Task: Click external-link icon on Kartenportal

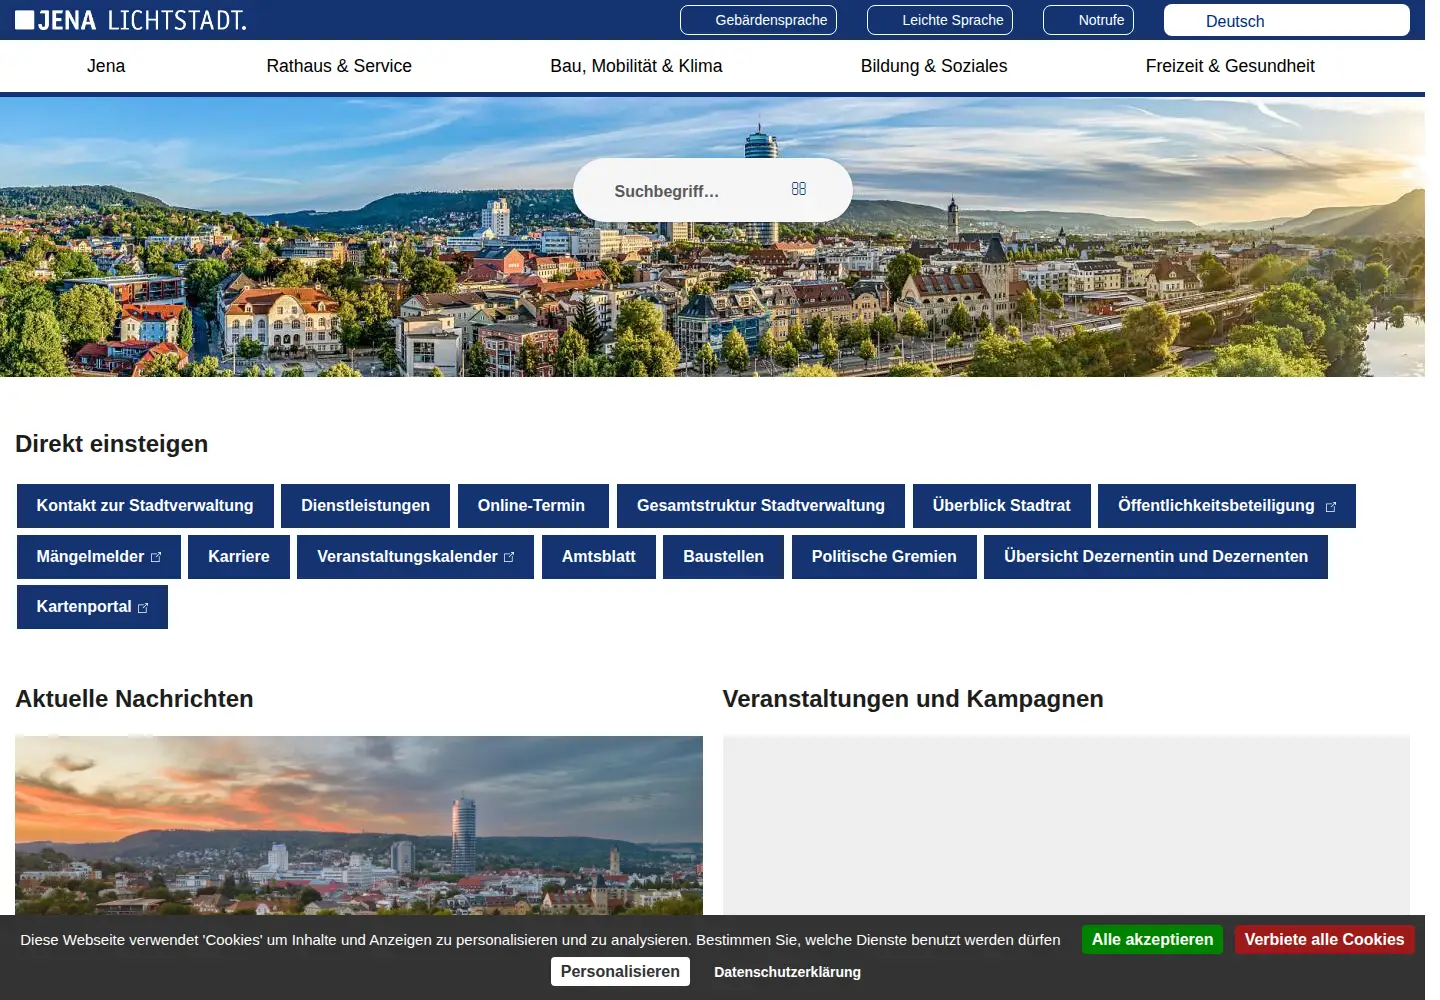Action: pos(142,608)
